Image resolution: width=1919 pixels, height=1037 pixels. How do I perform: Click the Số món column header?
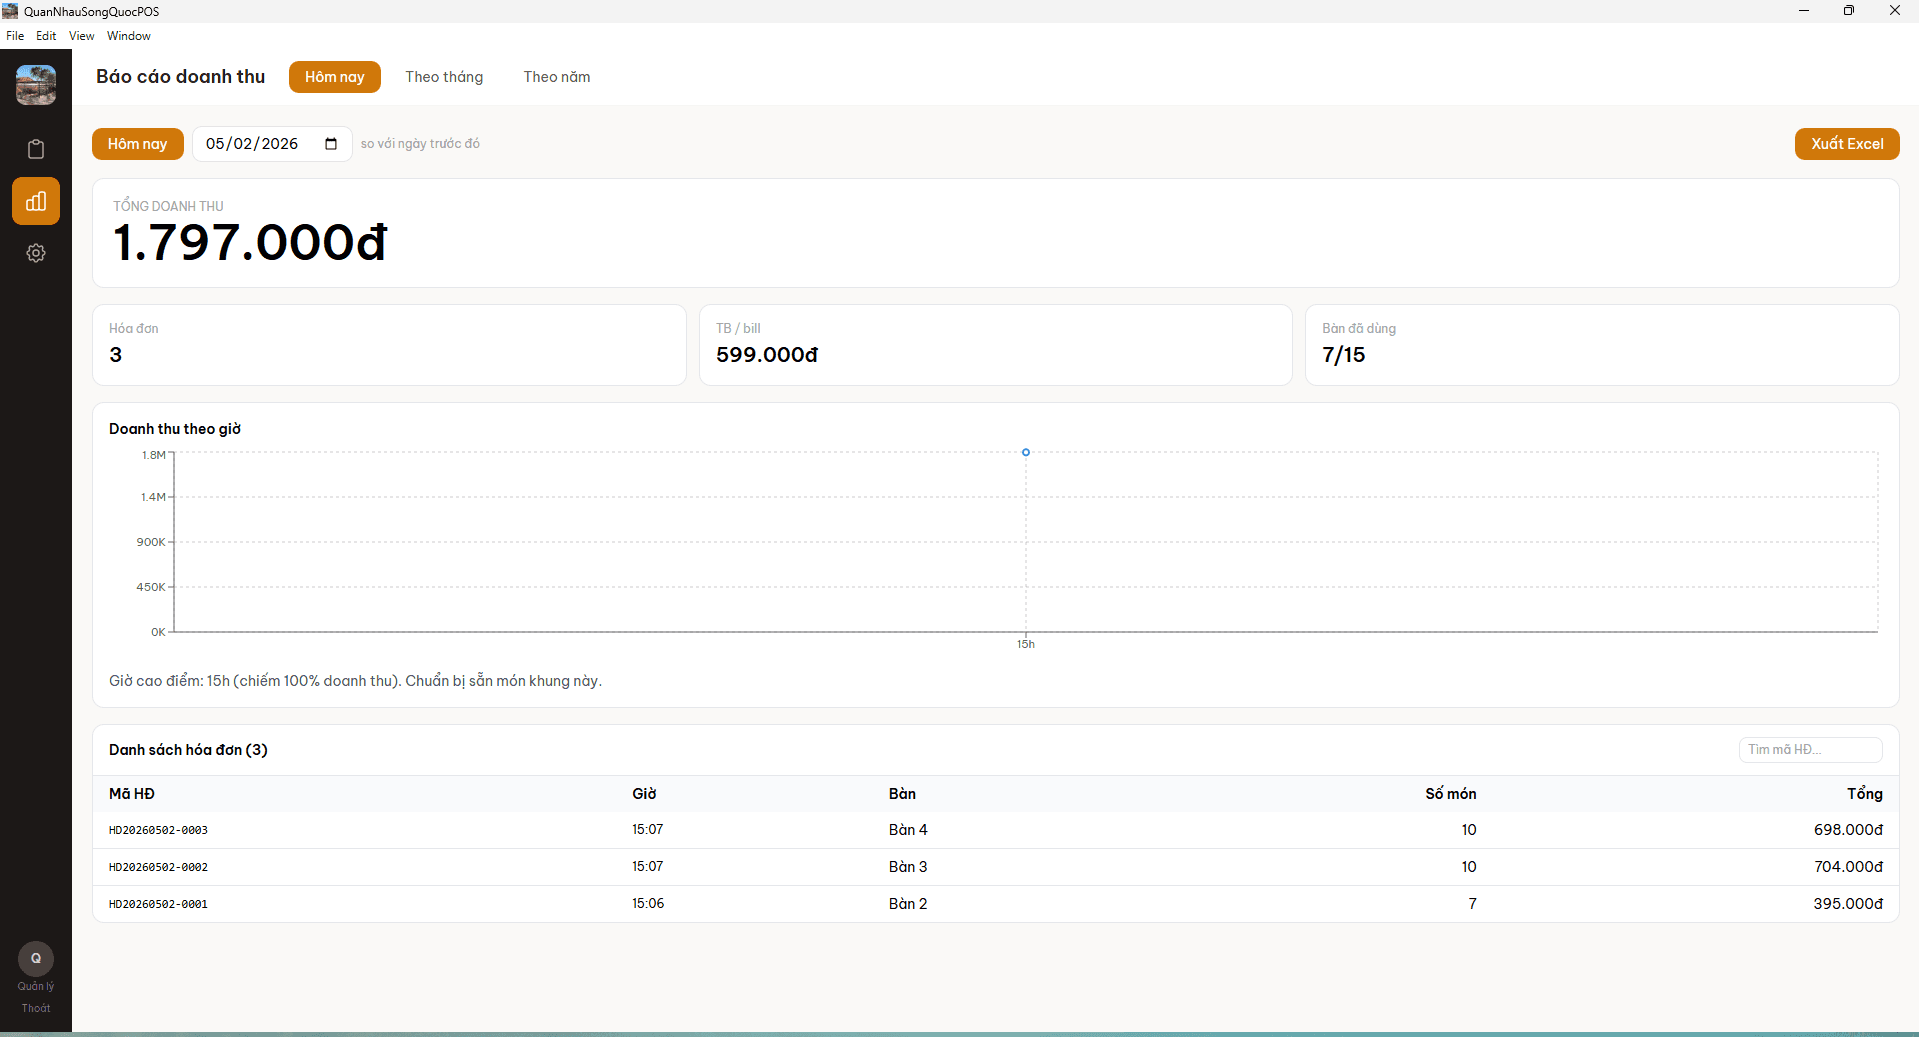coord(1451,794)
